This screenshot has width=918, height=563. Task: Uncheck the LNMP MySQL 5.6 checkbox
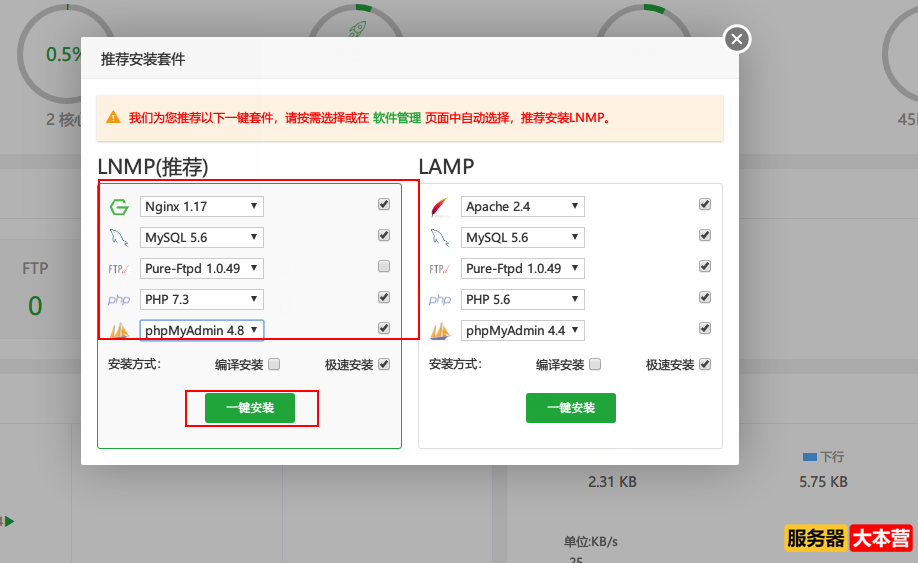tap(384, 235)
